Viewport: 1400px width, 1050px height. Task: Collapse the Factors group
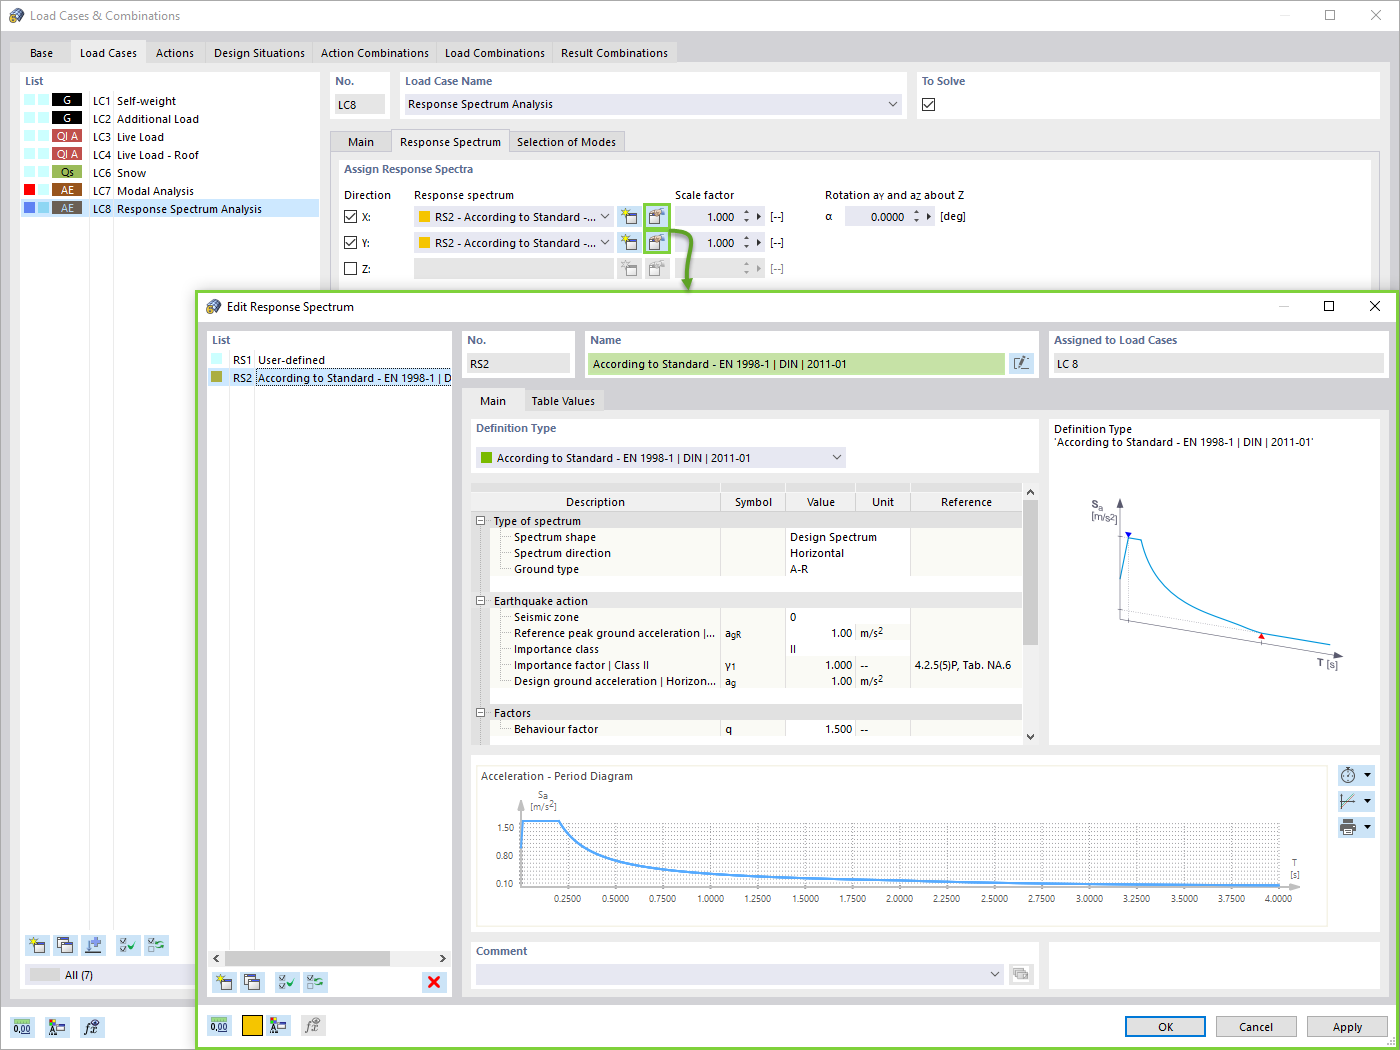[x=481, y=713]
